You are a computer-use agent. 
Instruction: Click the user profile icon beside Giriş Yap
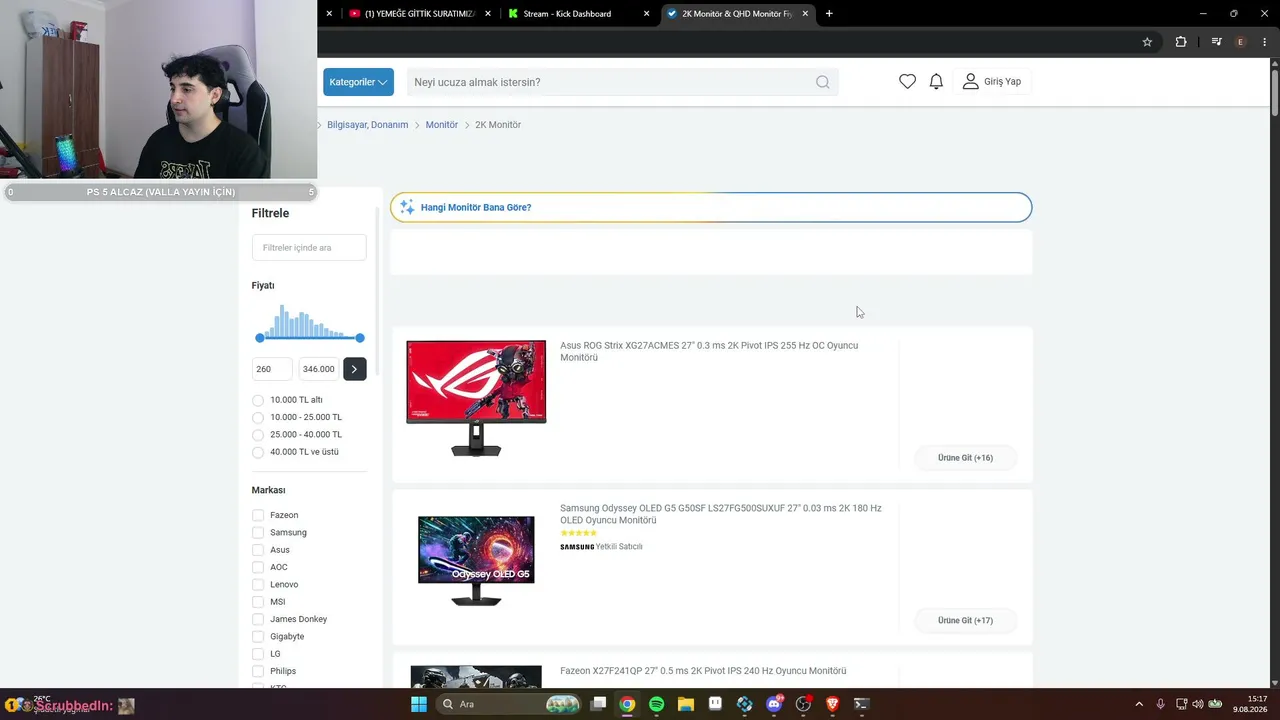[970, 82]
